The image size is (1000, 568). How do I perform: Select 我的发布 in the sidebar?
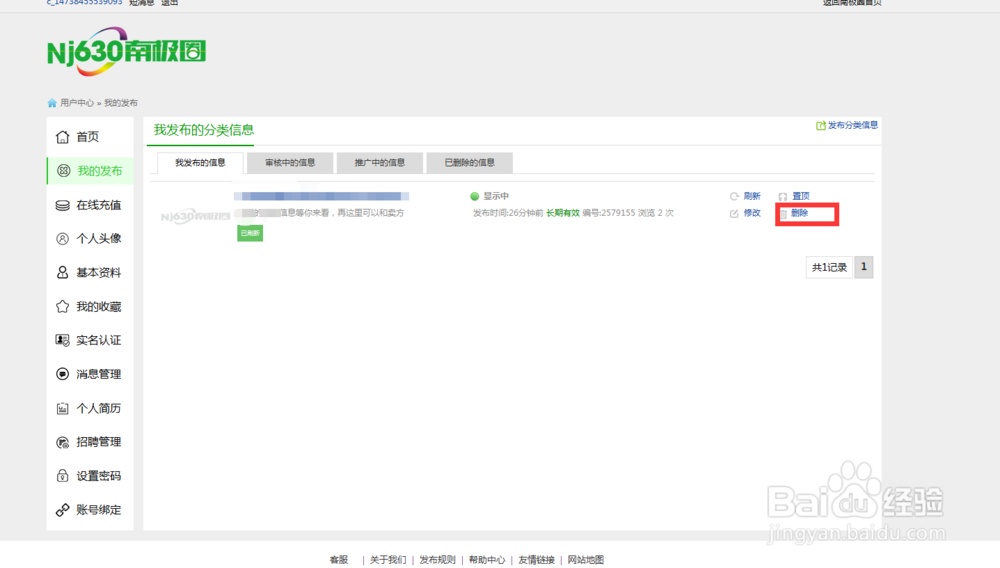click(90, 171)
